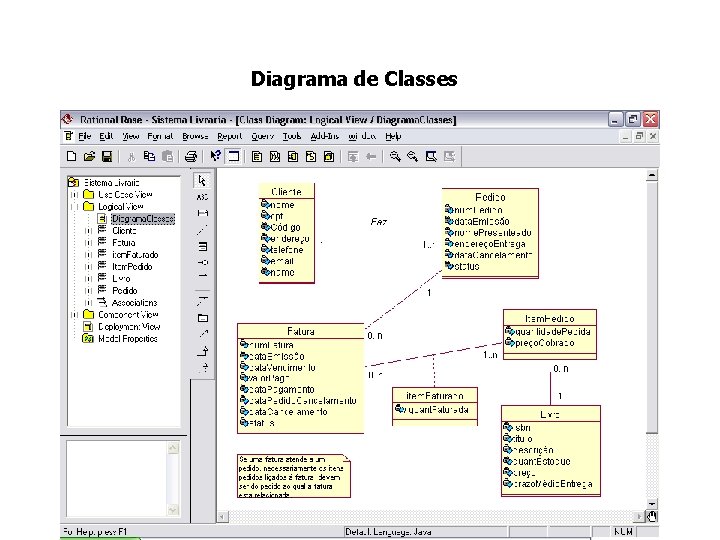Click the Open file toolbar icon
This screenshot has width=720, height=540.
89,157
